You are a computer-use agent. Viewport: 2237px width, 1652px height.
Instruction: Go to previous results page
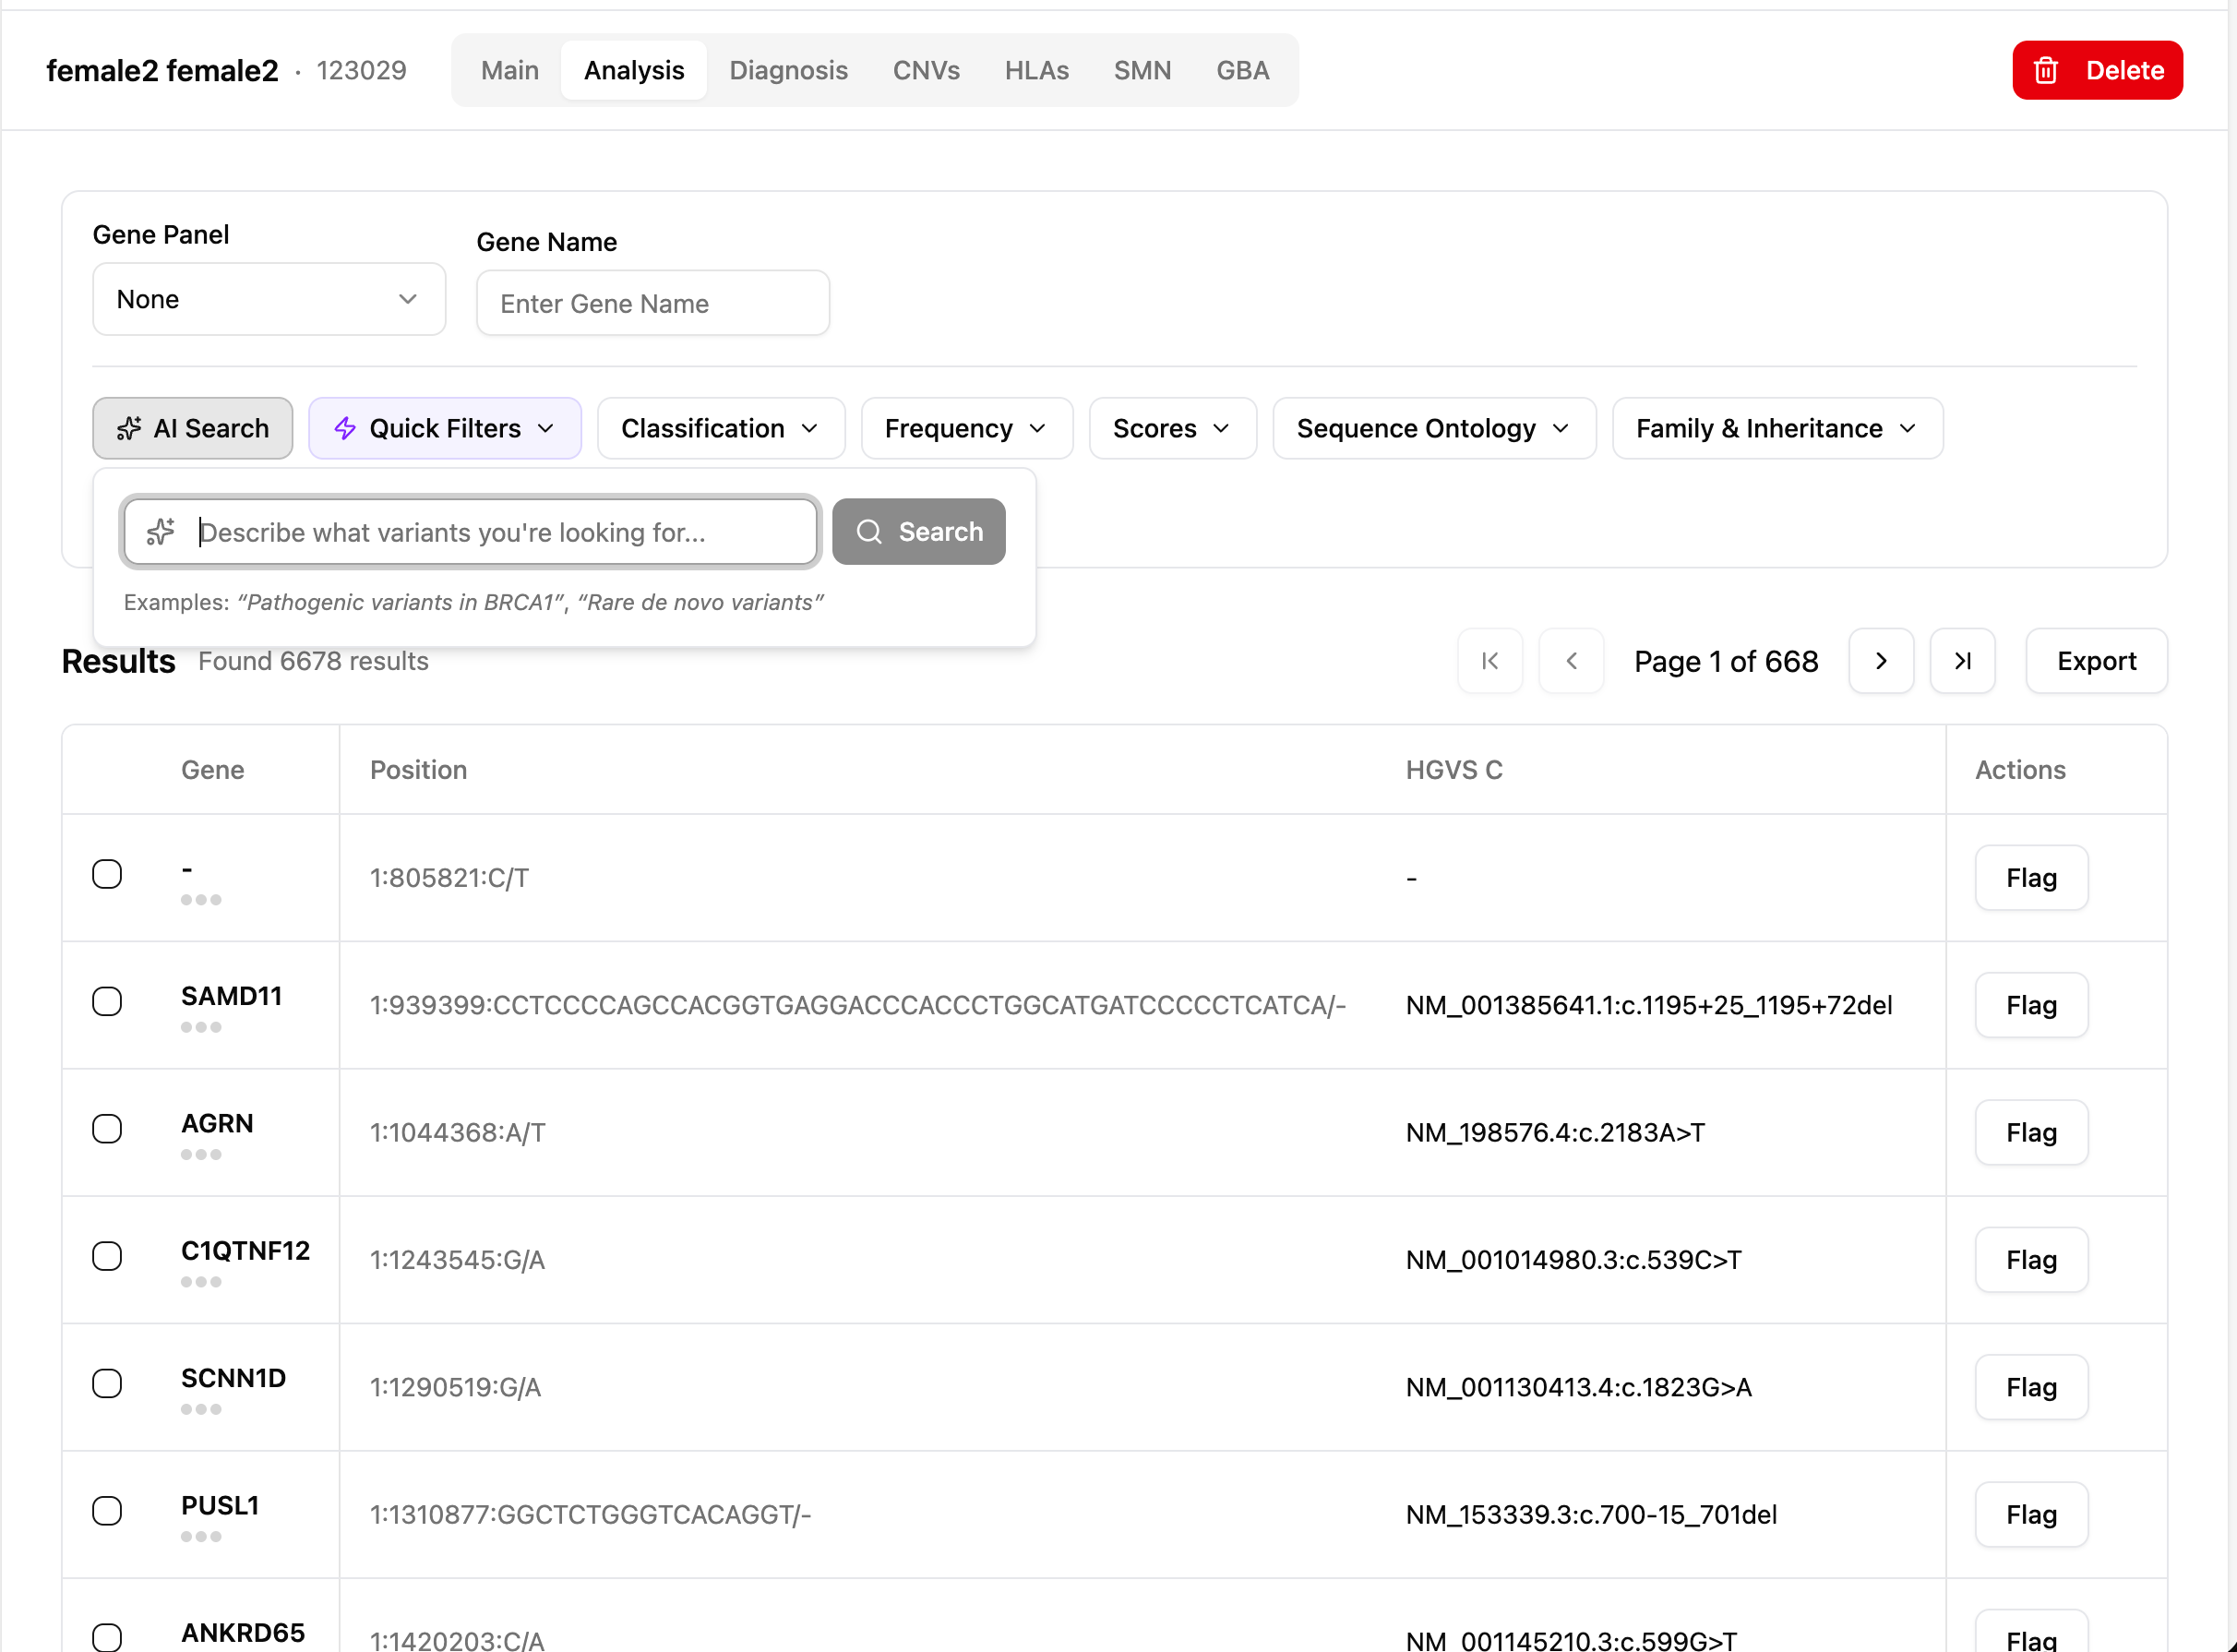click(x=1571, y=661)
